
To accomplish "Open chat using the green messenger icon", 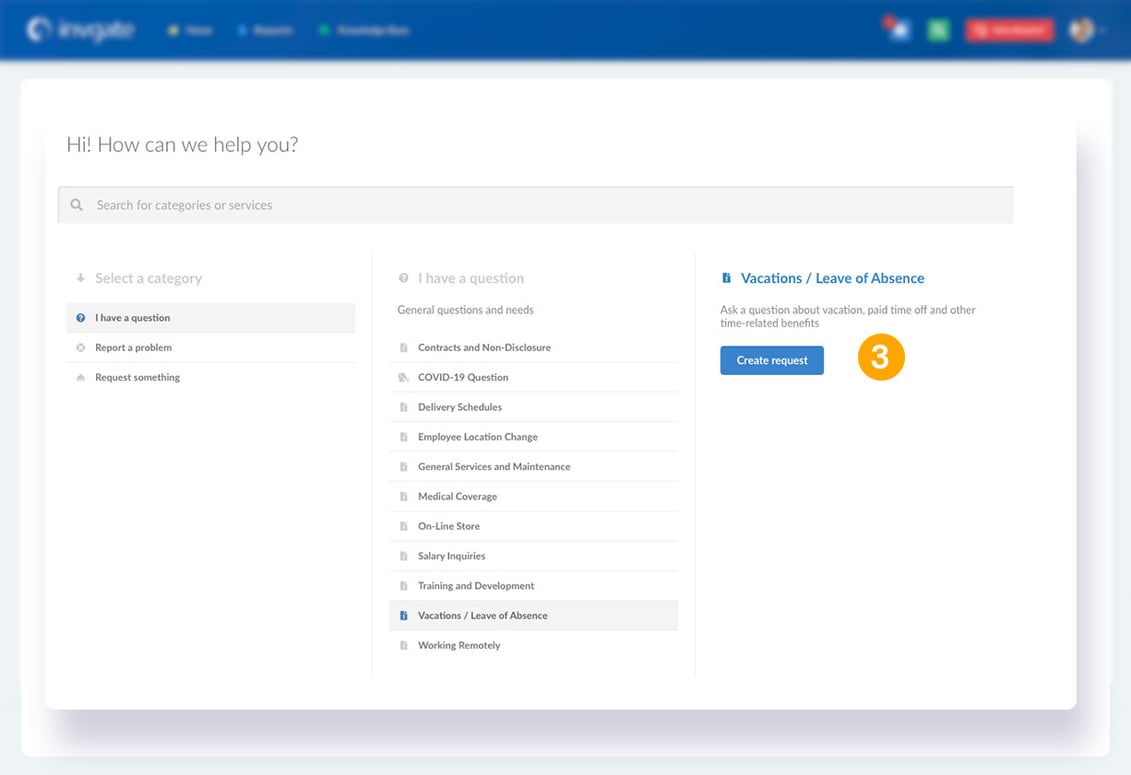I will [938, 29].
